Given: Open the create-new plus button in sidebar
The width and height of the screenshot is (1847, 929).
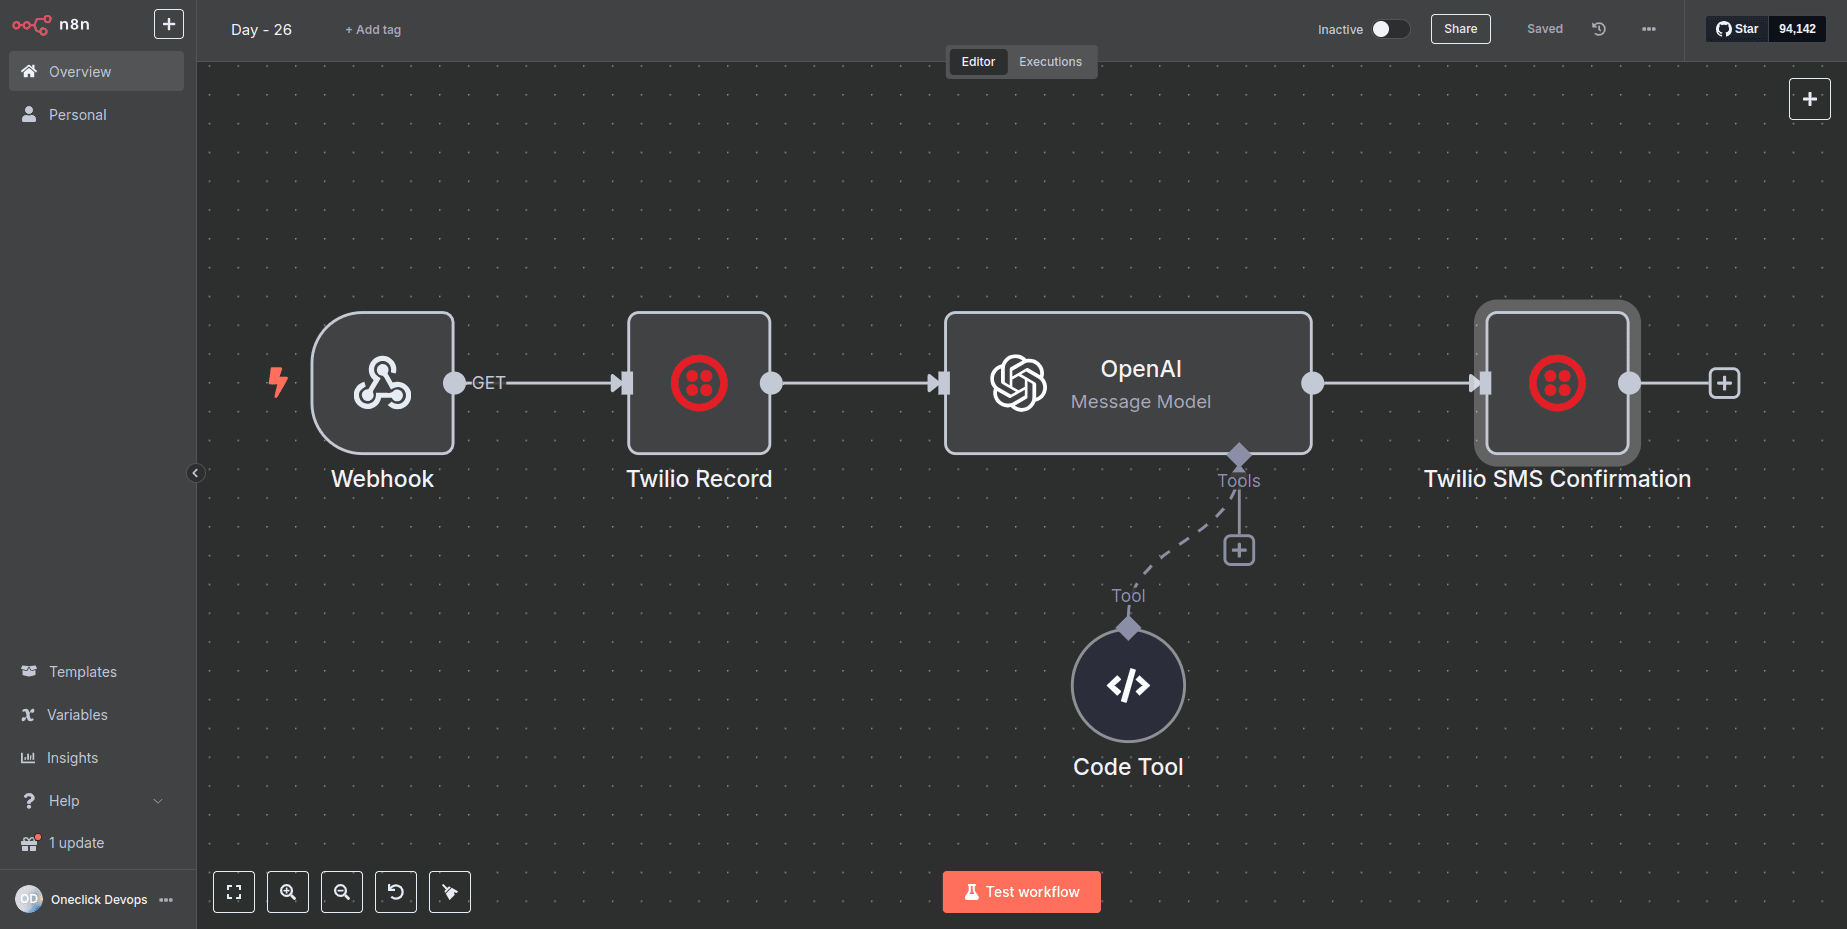Looking at the screenshot, I should pos(169,24).
